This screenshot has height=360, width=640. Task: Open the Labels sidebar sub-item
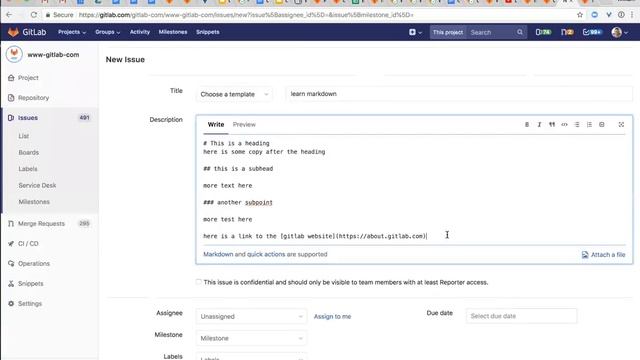point(28,169)
